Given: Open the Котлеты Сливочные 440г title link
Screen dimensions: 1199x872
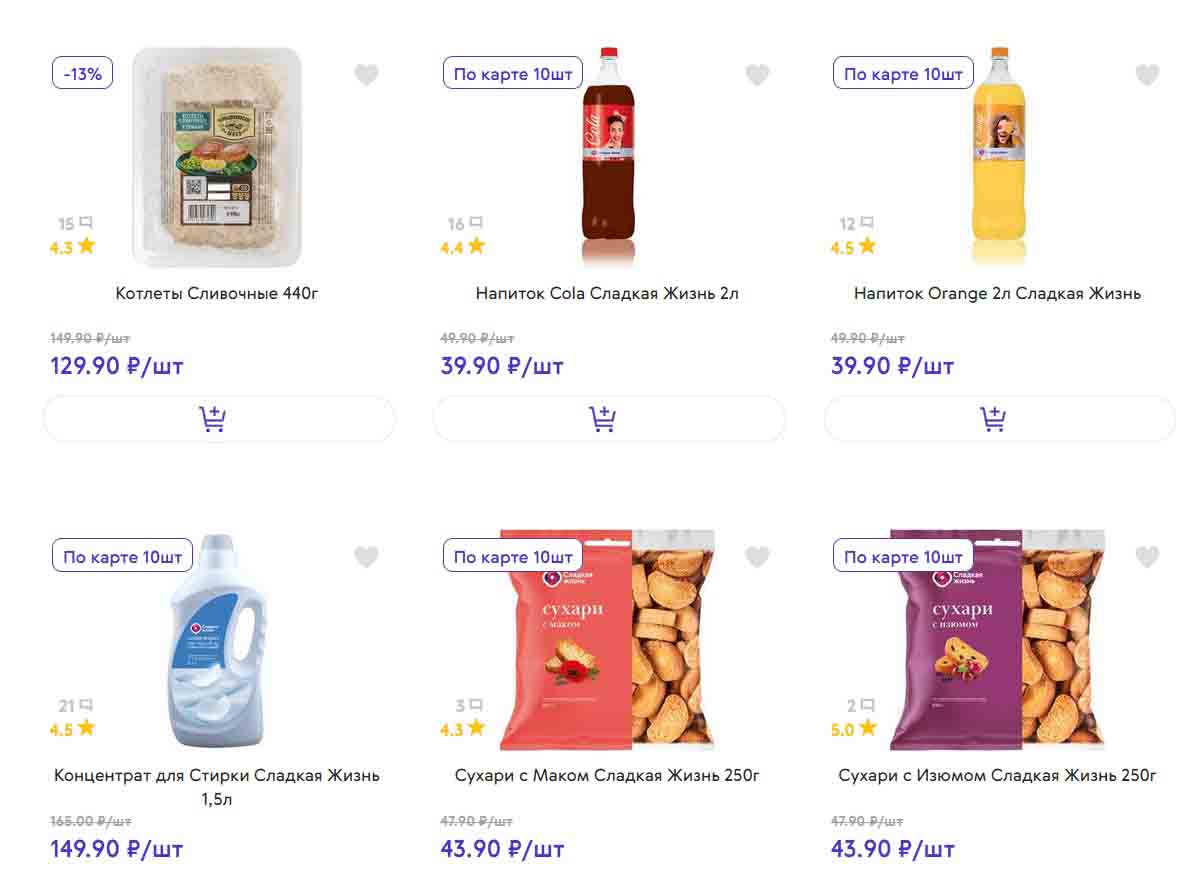Looking at the screenshot, I should click(x=217, y=294).
